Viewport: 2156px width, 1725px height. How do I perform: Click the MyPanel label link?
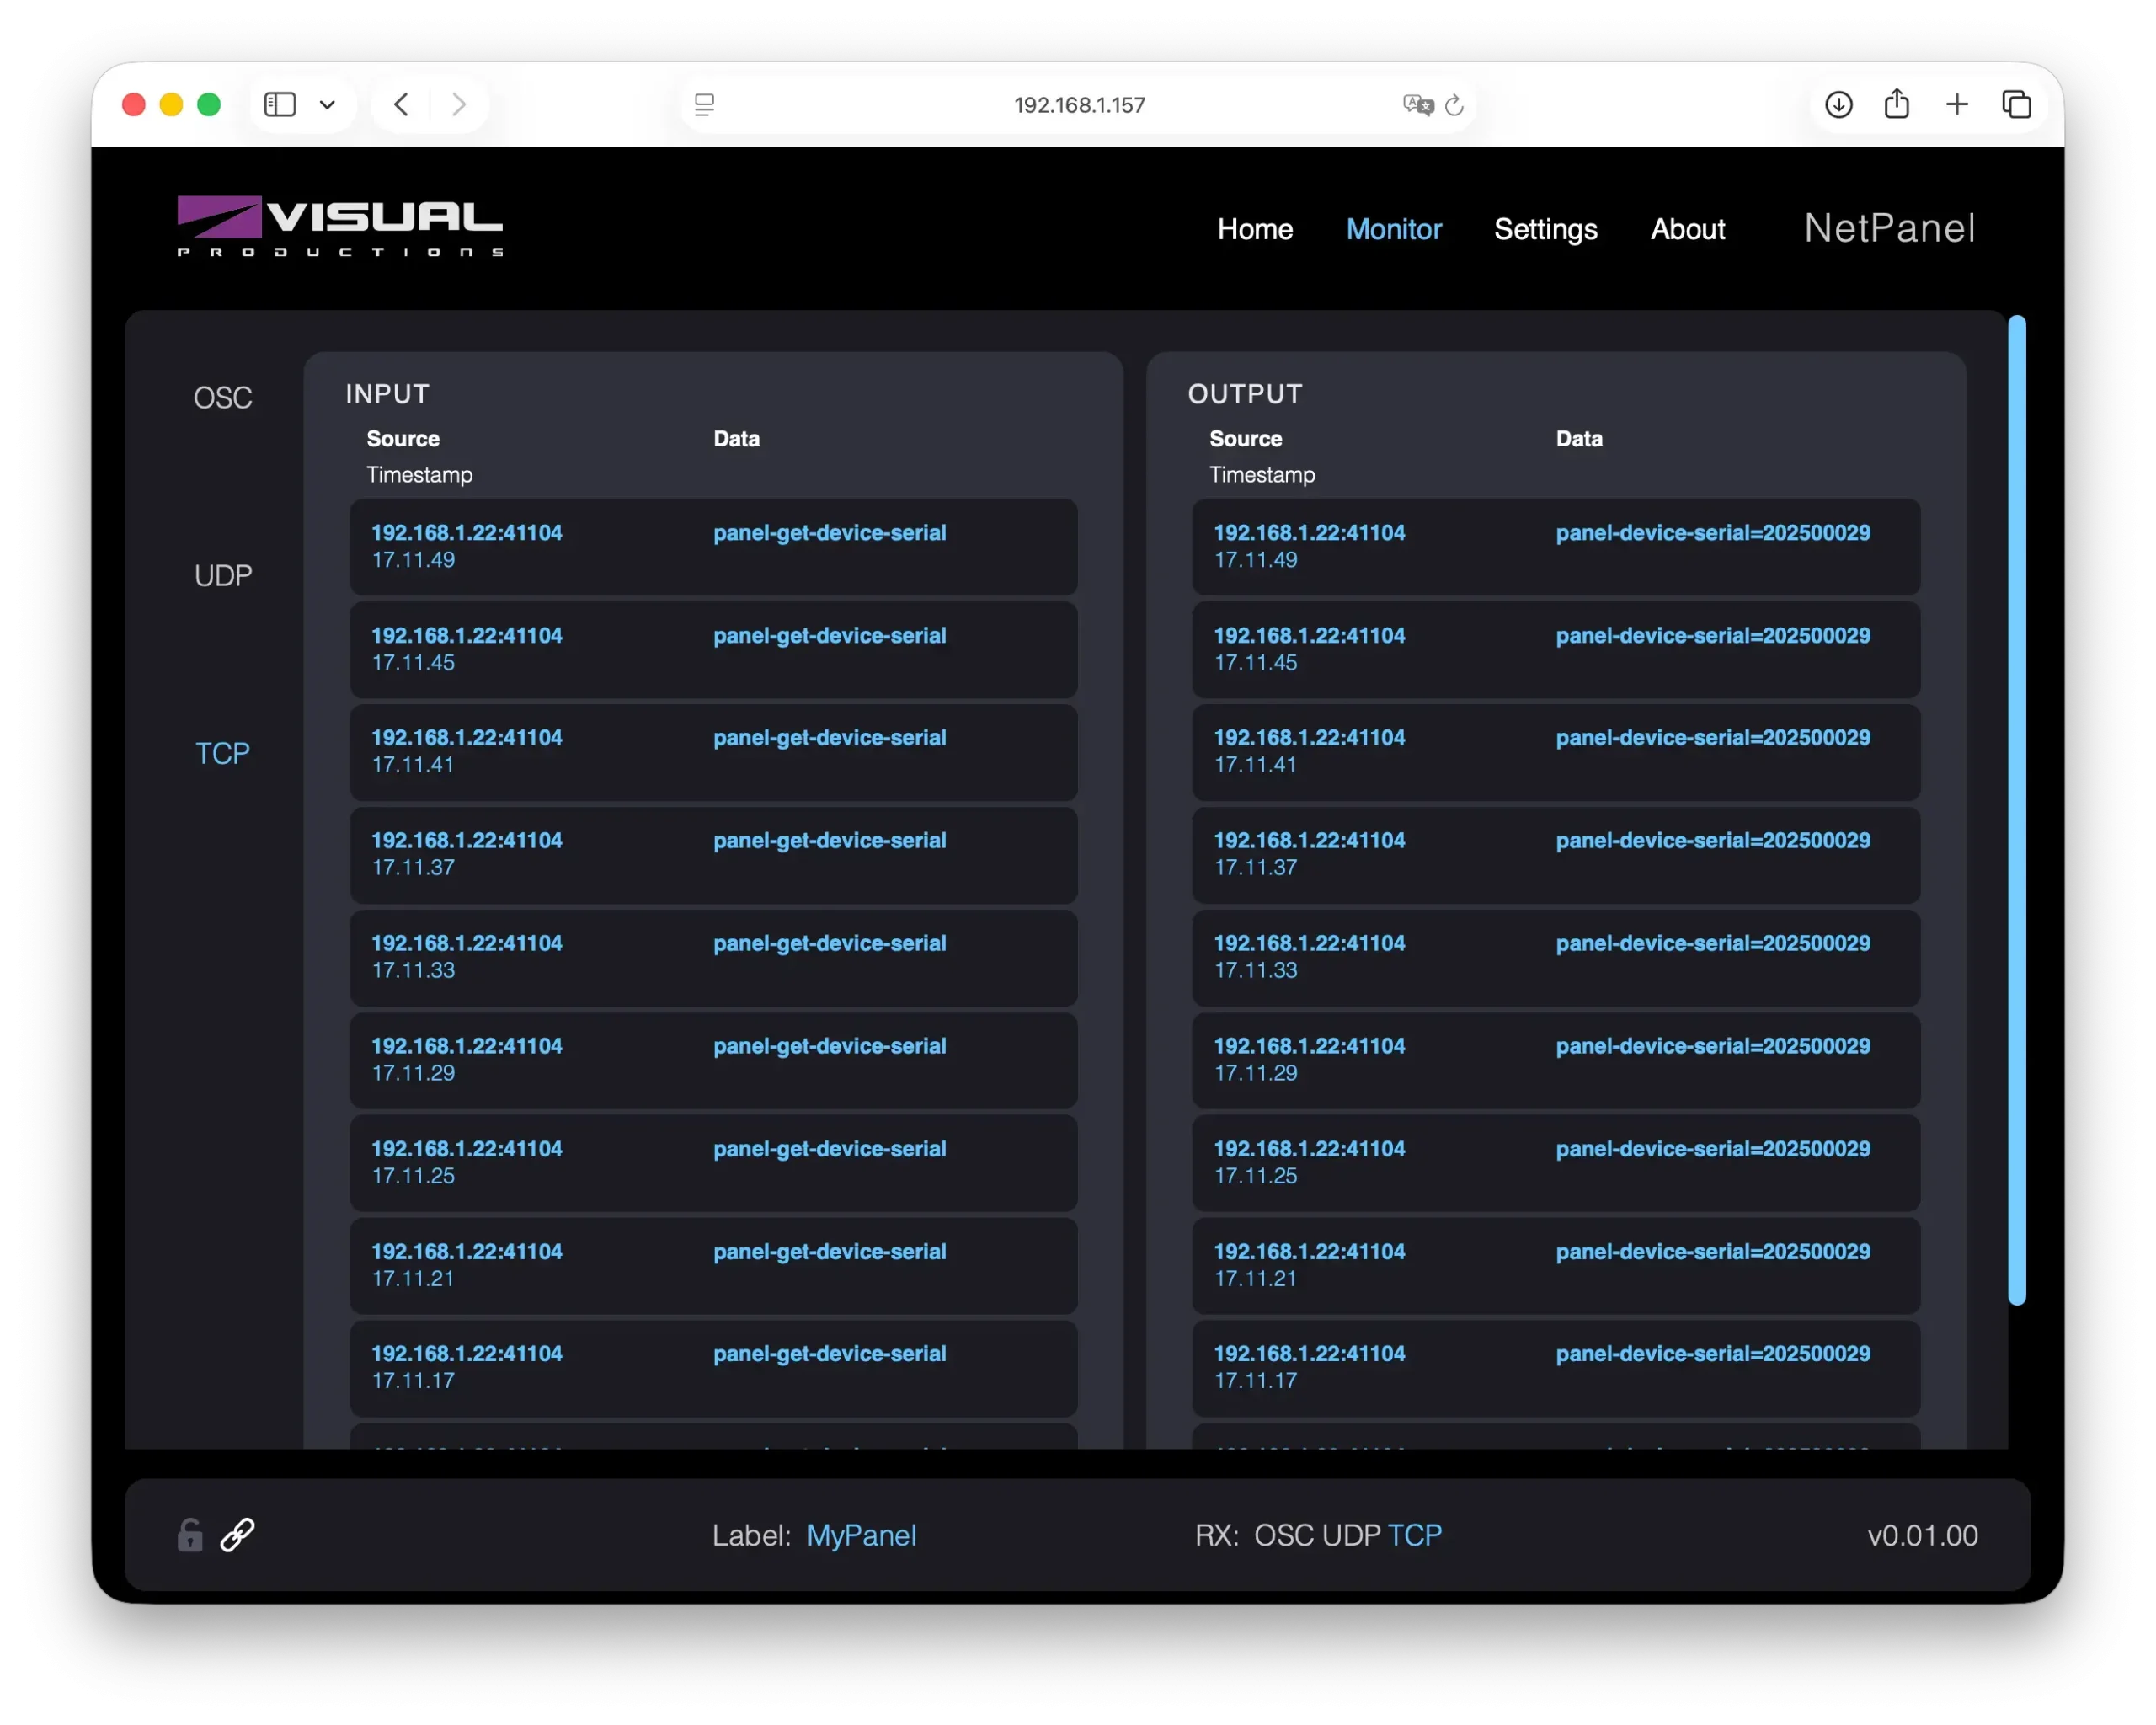(861, 1535)
